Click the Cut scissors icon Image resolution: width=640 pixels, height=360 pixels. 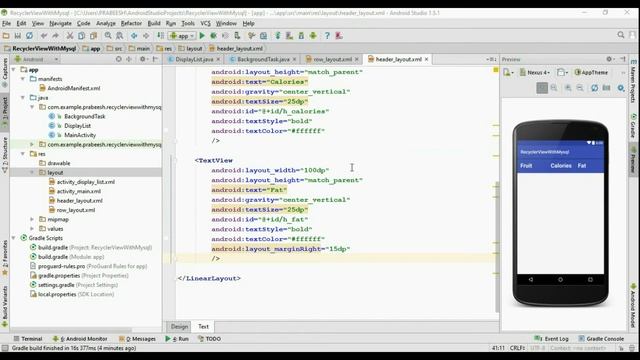coord(70,36)
